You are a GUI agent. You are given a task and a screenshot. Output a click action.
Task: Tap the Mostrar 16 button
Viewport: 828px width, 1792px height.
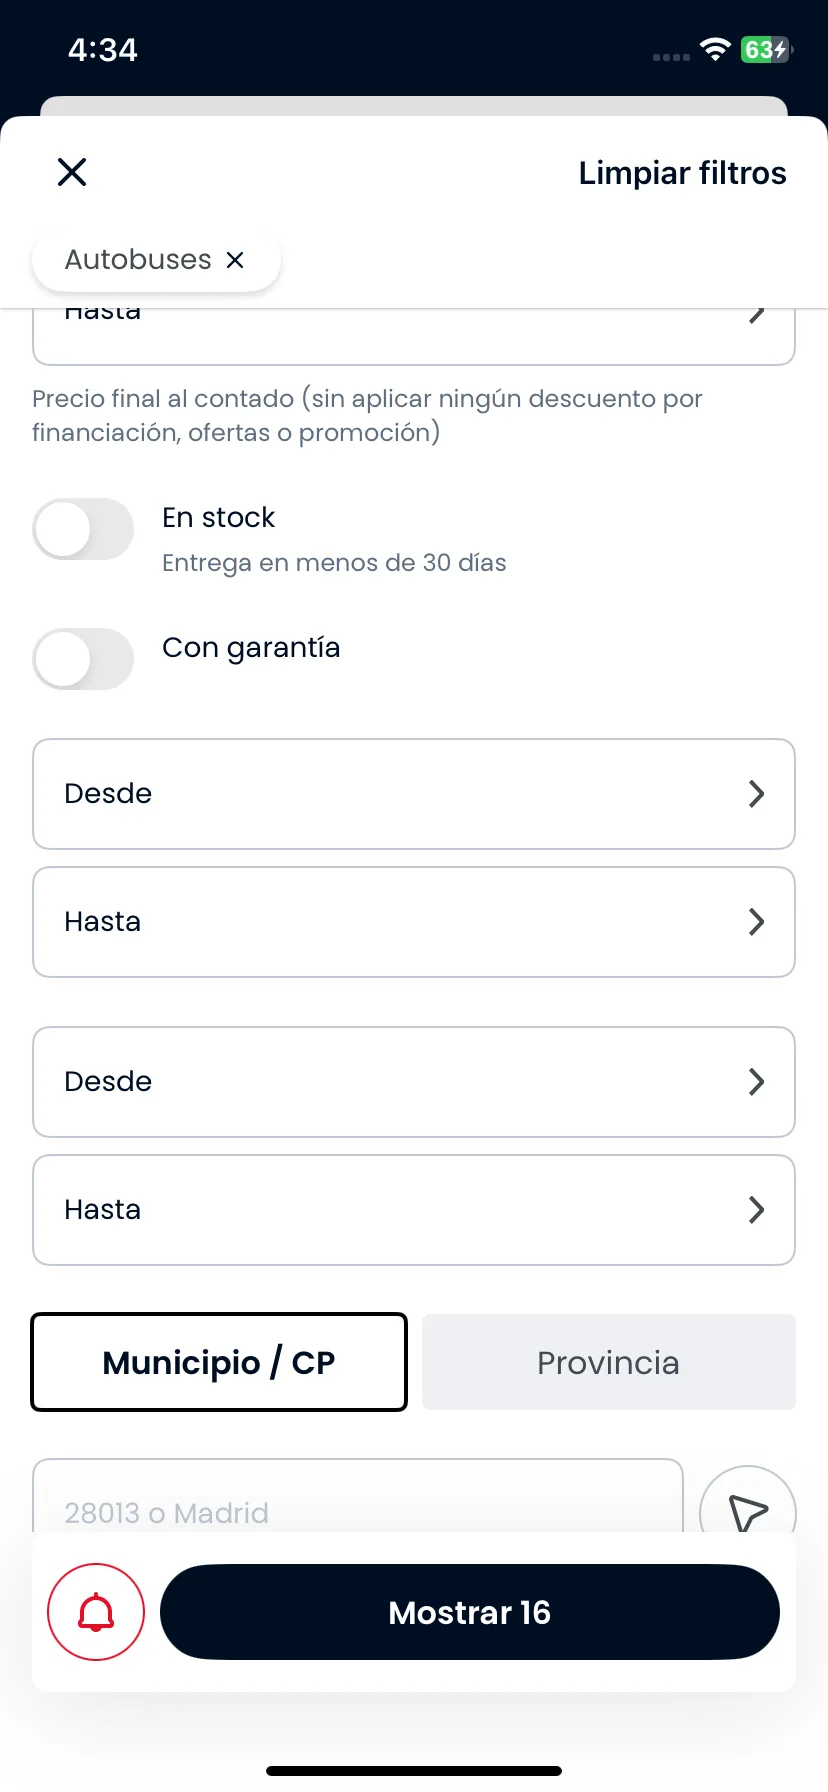point(470,1612)
